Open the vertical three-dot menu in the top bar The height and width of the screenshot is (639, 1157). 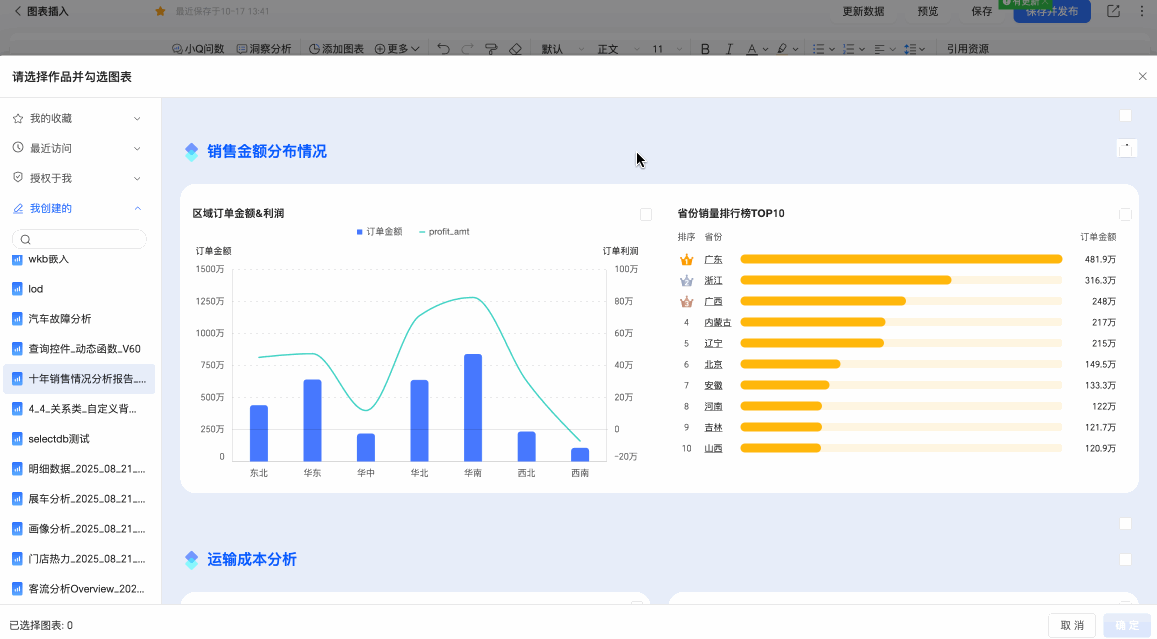(x=1142, y=11)
